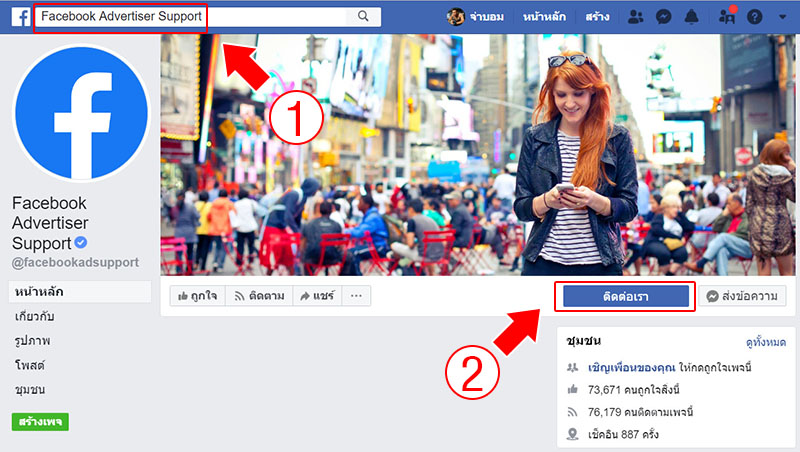
Task: Click the ถูกใจ like button
Action: [197, 296]
